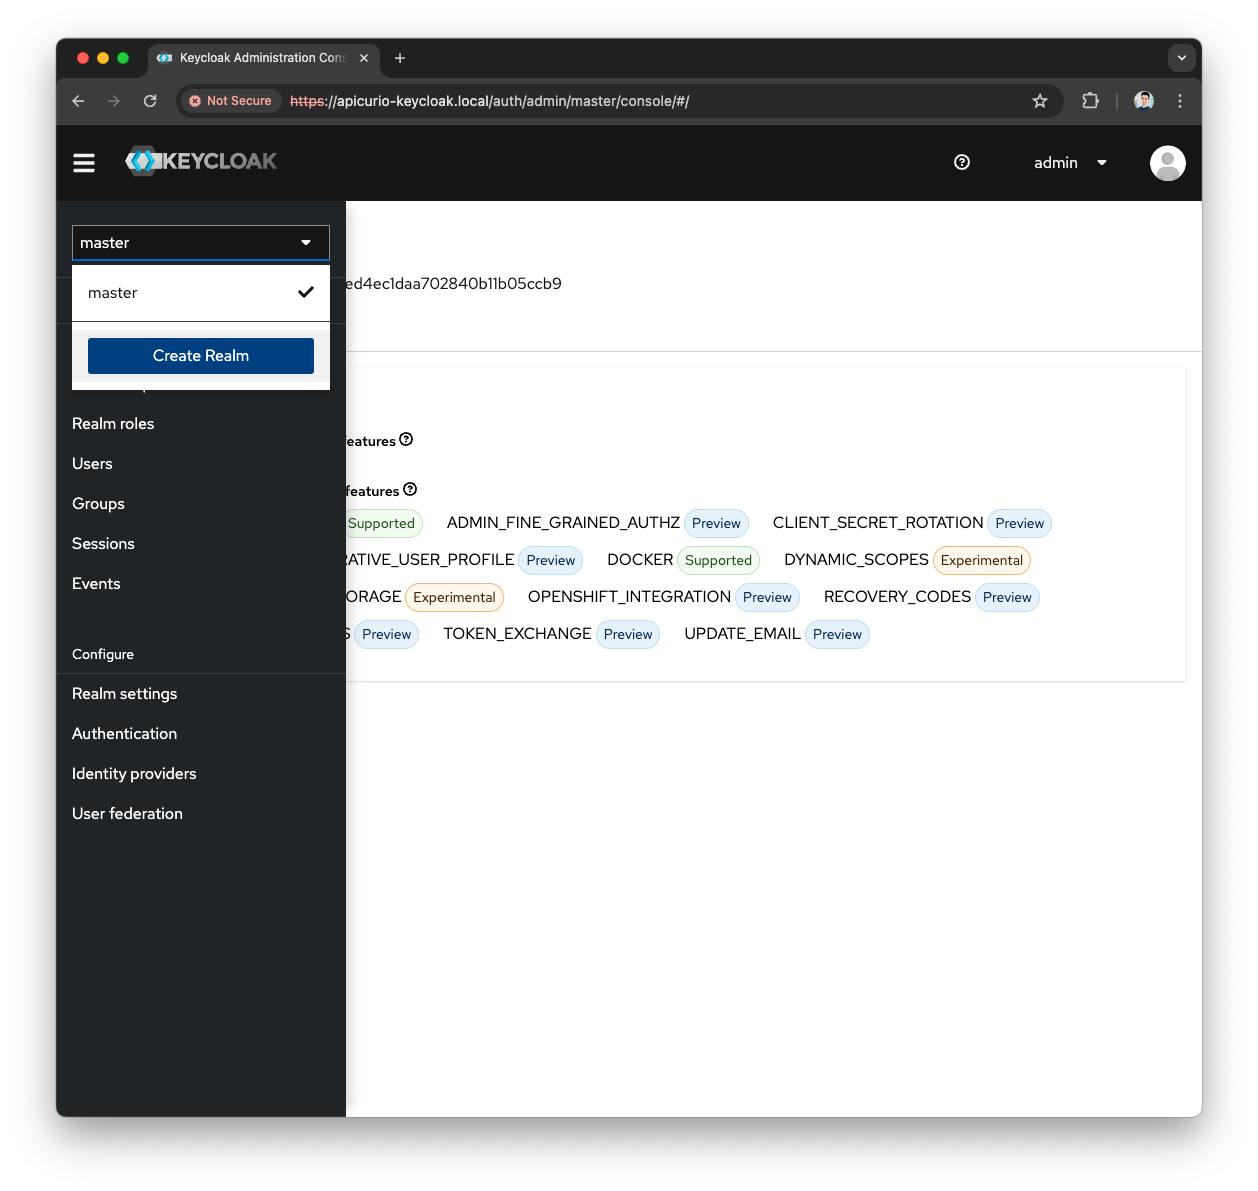This screenshot has height=1191, width=1258.
Task: Click the Preview badge on TOKEN_EXCHANGE
Action: tap(627, 634)
